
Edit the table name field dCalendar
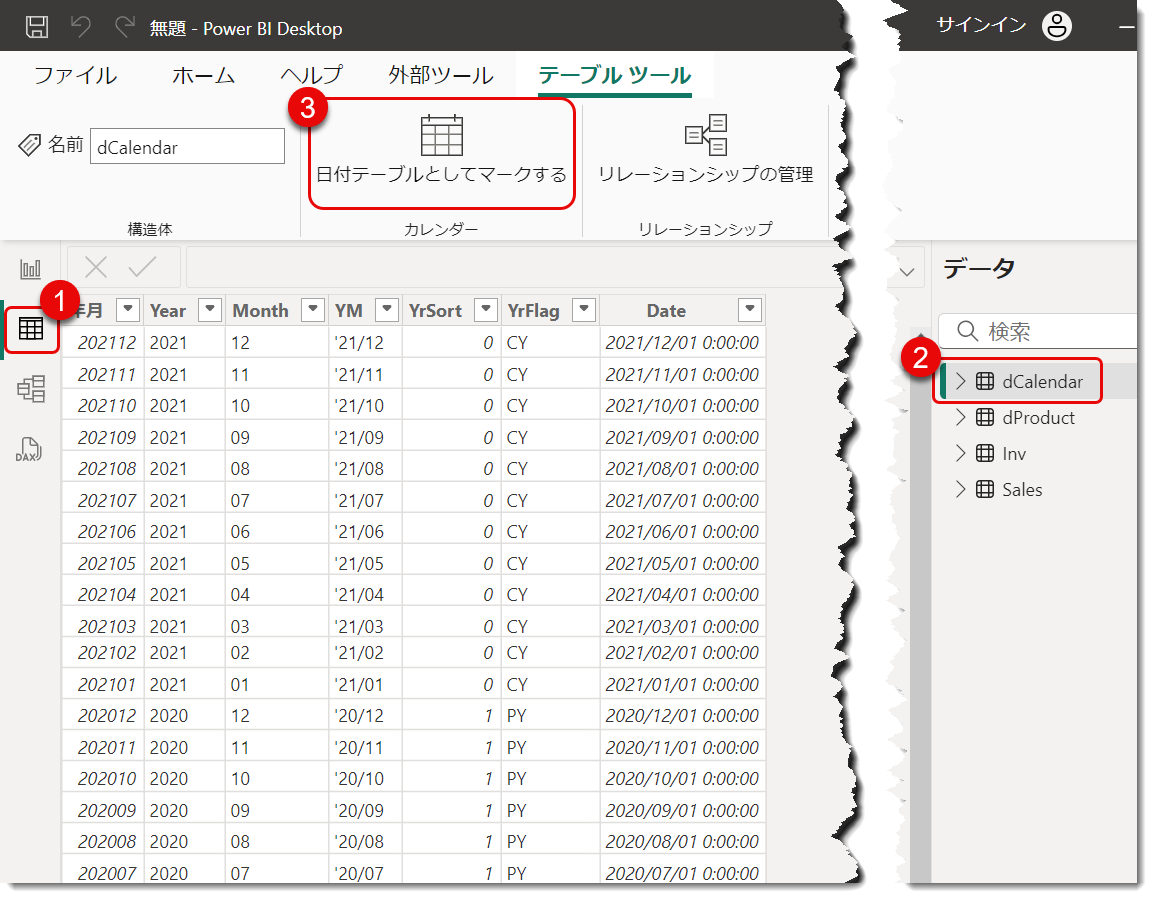click(x=187, y=146)
